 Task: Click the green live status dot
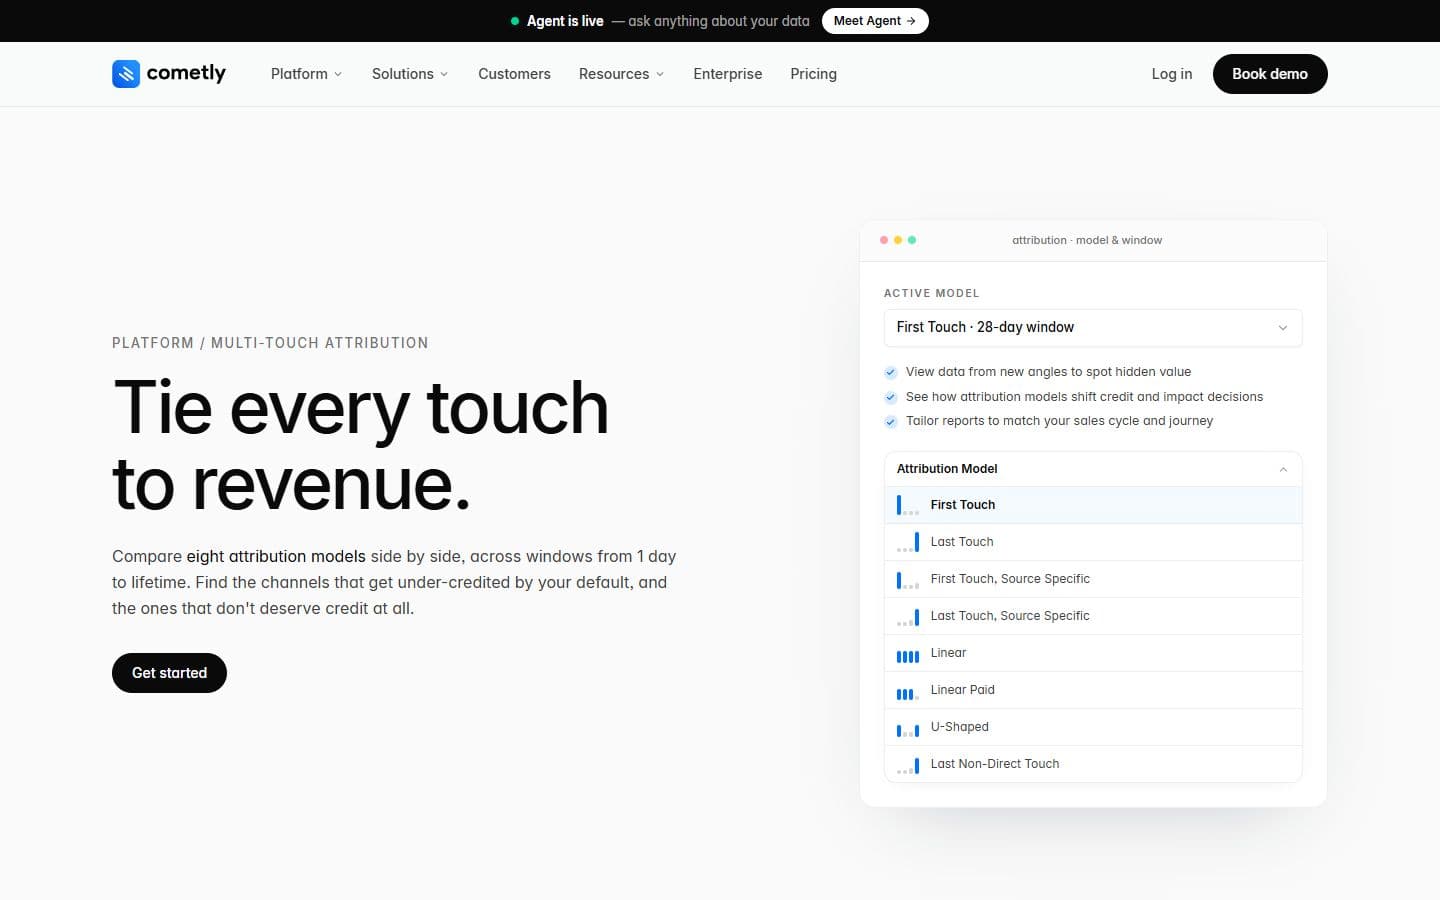pyautogui.click(x=515, y=21)
